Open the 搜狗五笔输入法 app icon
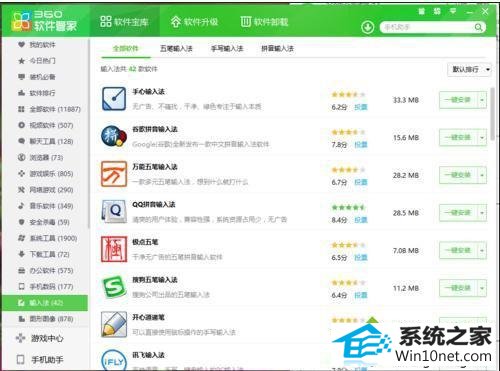The height and width of the screenshot is (371, 500). tap(114, 287)
